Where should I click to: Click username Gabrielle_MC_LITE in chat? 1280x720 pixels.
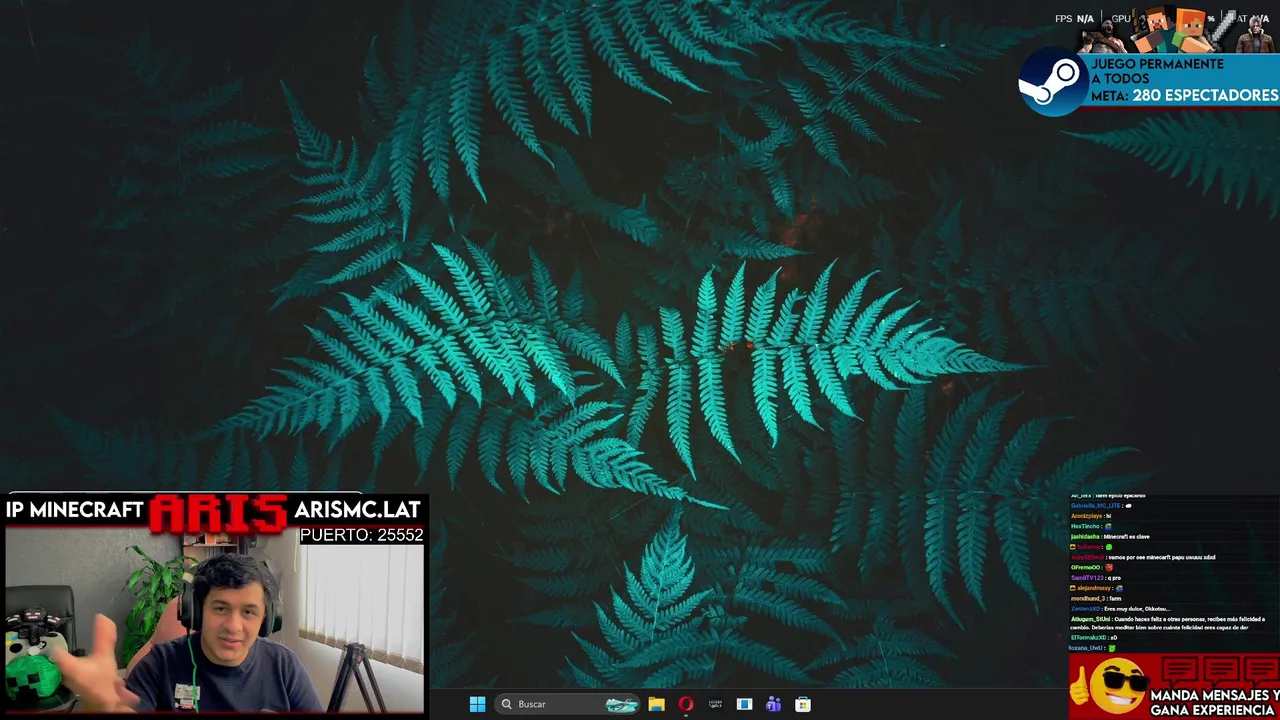click(1096, 506)
